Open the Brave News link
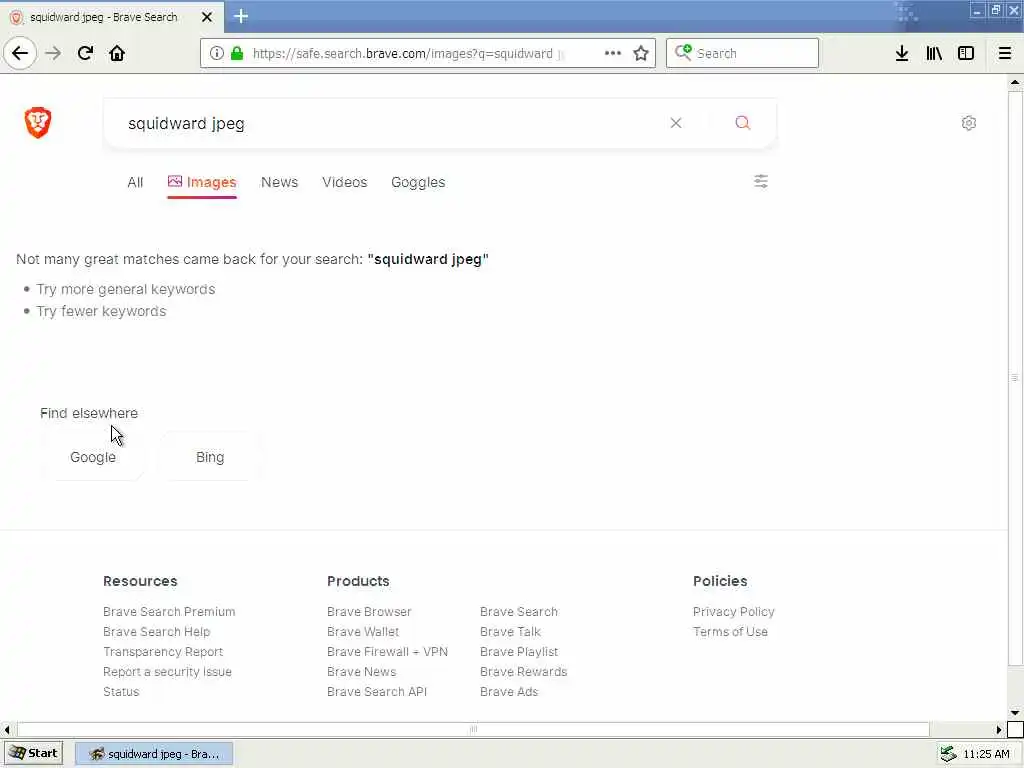 point(362,671)
